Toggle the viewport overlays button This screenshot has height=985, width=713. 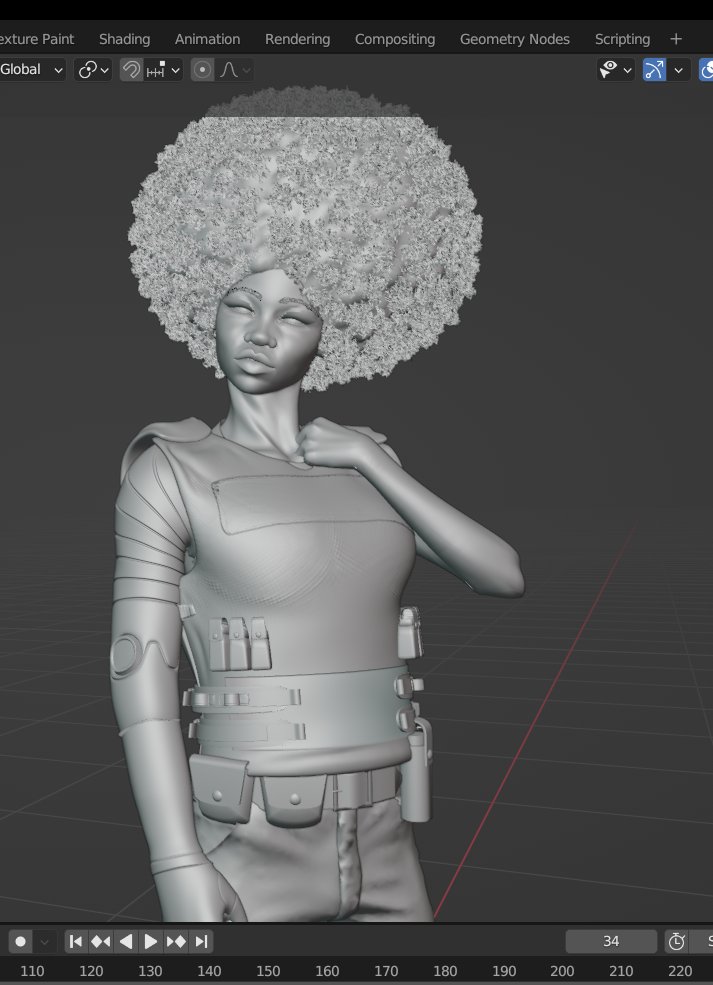click(x=706, y=70)
